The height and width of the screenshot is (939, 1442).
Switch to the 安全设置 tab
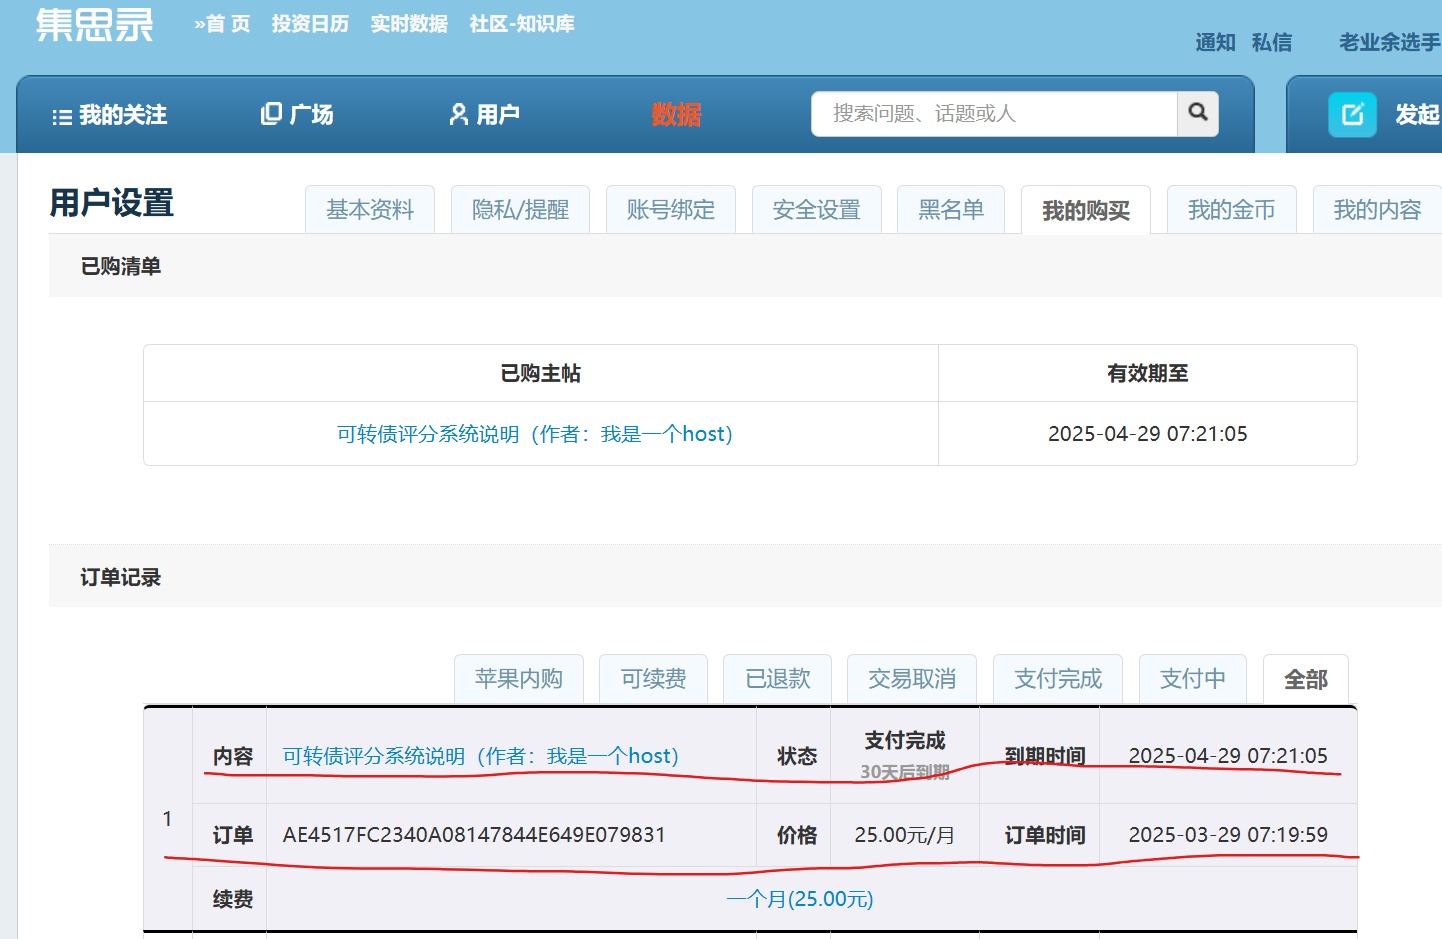pos(816,210)
